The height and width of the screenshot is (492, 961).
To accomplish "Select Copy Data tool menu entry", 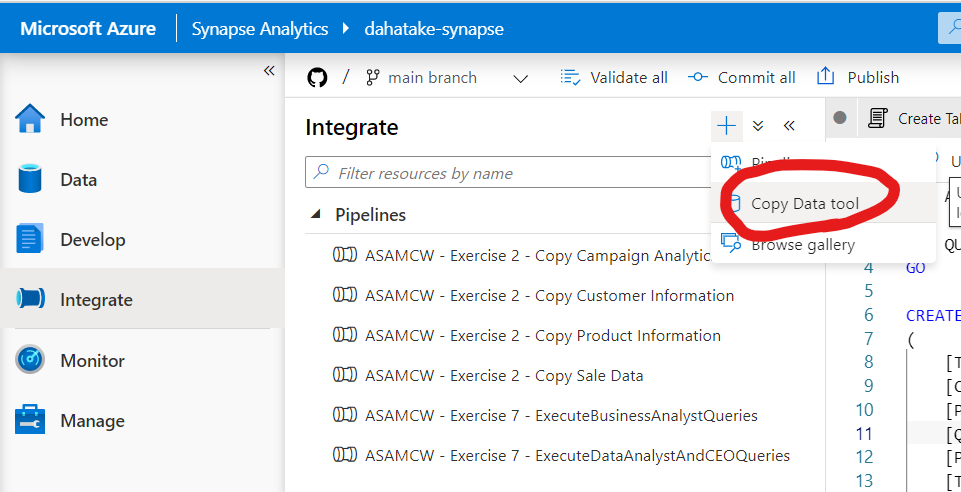I will [804, 204].
